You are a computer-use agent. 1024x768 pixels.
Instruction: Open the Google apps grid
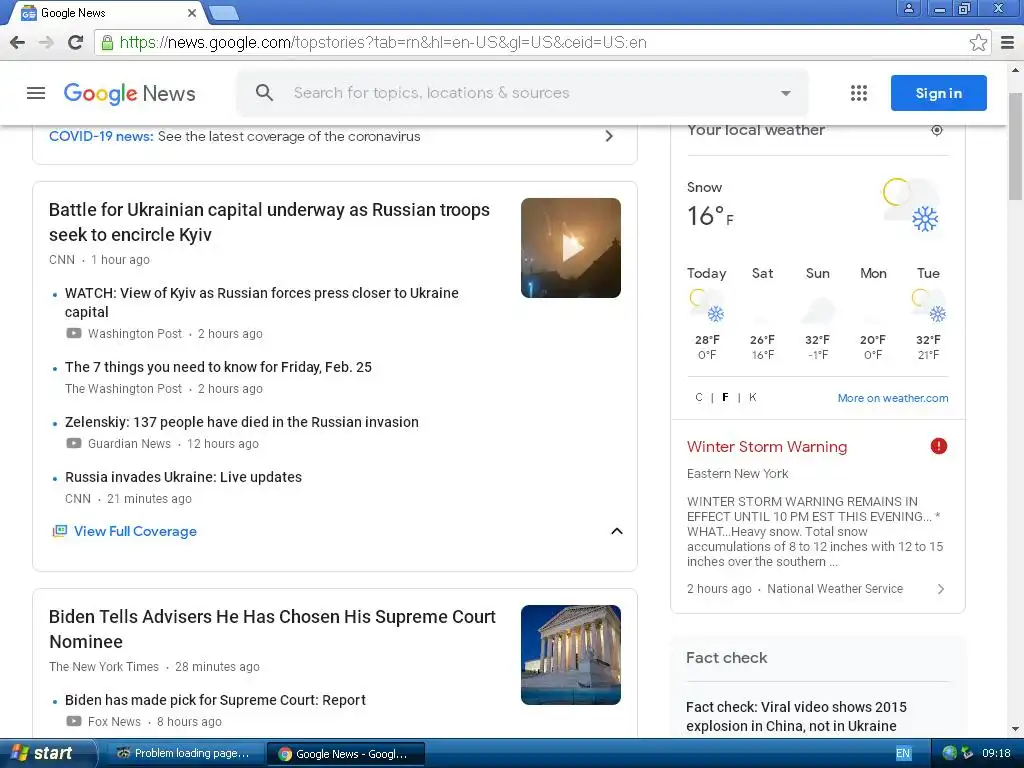click(859, 93)
